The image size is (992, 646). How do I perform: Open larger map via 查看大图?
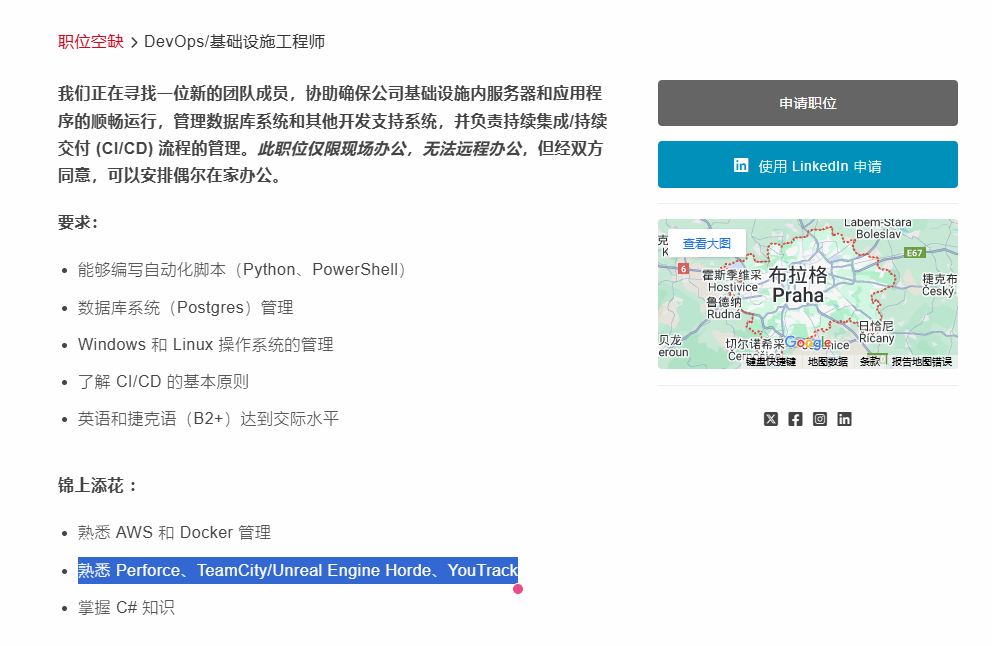pos(707,244)
